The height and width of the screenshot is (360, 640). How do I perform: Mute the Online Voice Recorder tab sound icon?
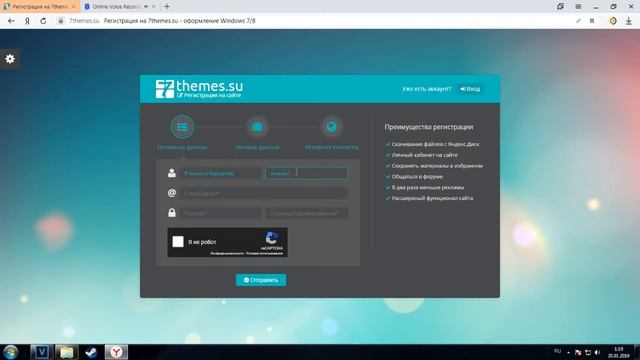(146, 7)
